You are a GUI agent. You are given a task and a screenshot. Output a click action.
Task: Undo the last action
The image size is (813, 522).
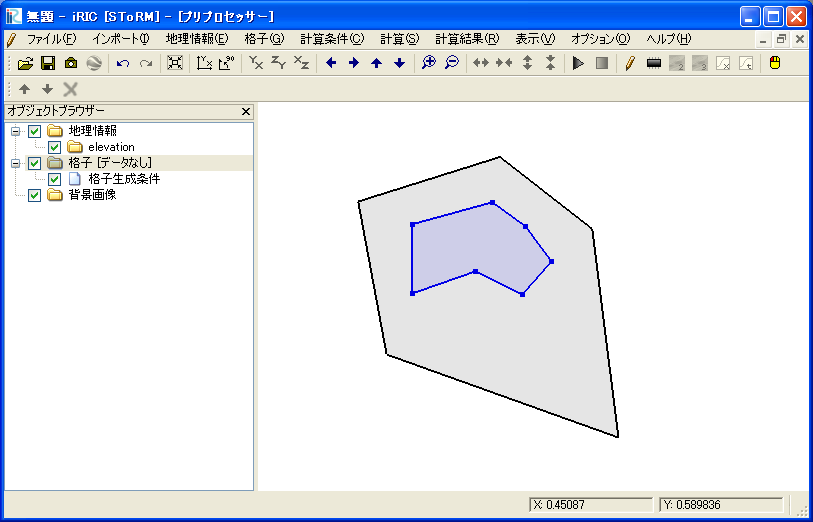tap(123, 63)
